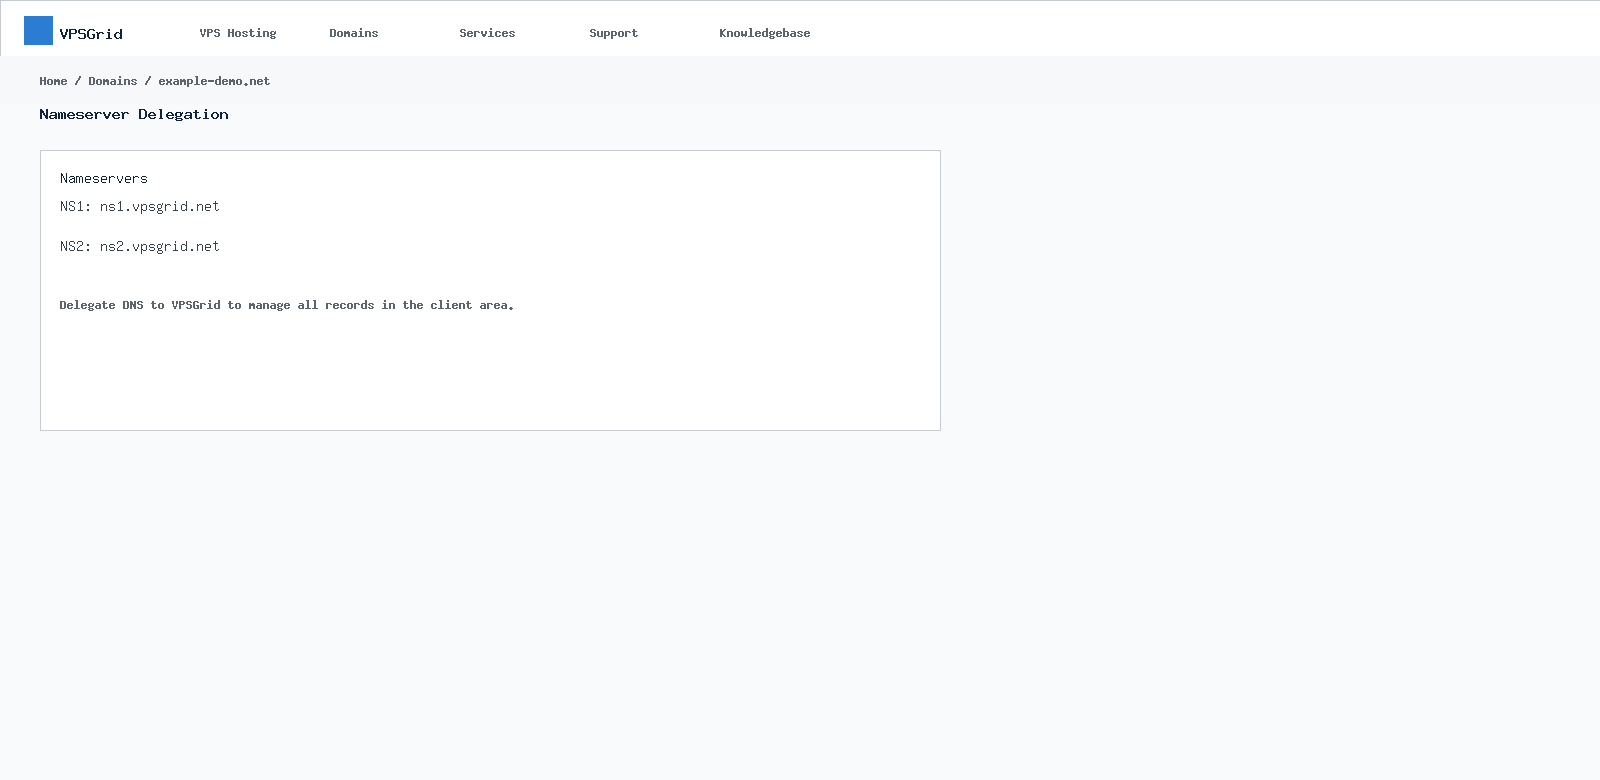Click the NS1: field label
Screen dimensions: 1600x780
[x=76, y=206]
